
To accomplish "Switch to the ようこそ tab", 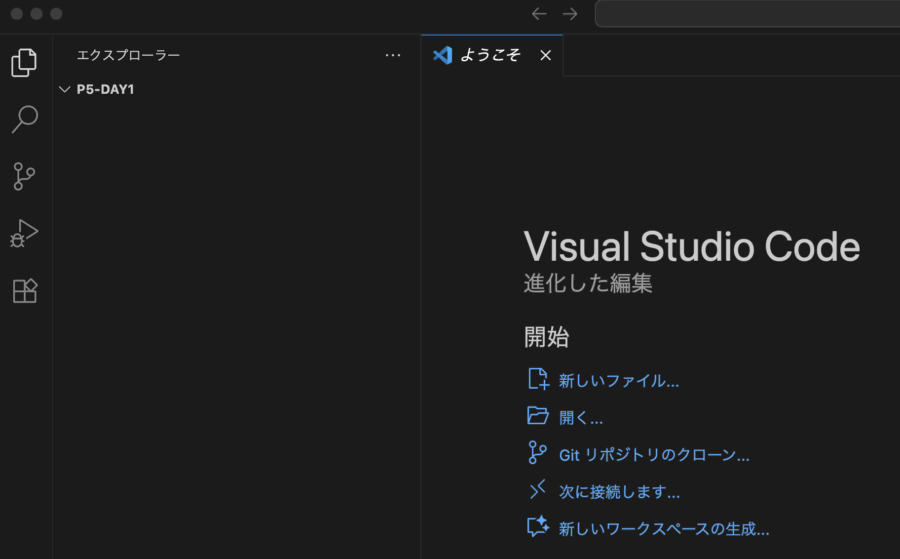I will point(490,55).
